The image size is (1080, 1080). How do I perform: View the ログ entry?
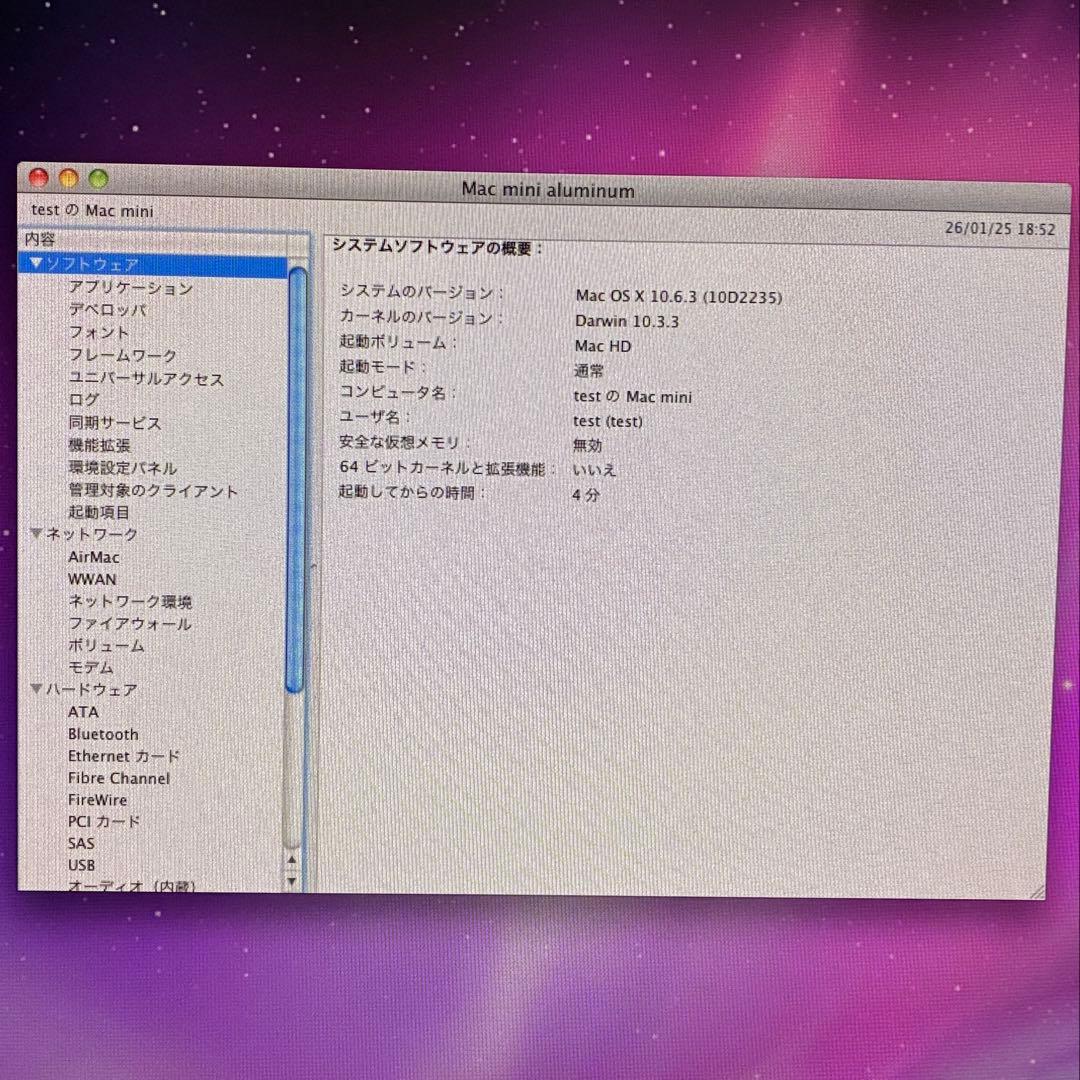[x=85, y=400]
